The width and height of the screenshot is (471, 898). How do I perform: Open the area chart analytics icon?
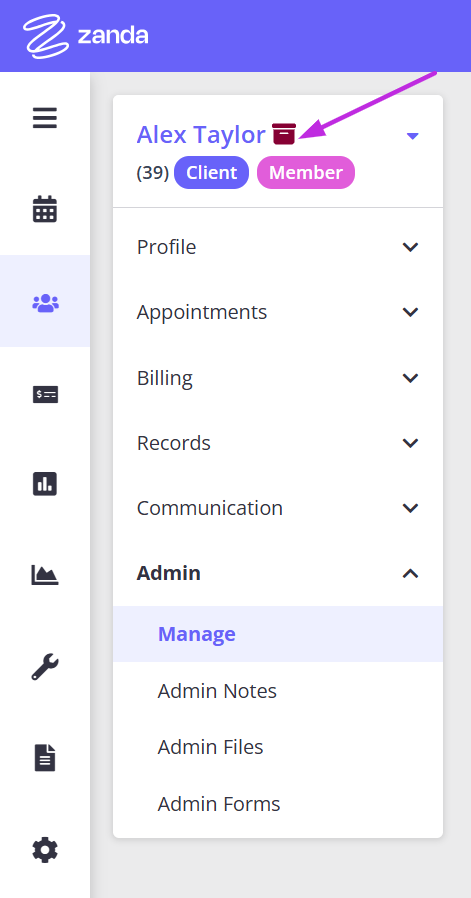pyautogui.click(x=45, y=574)
